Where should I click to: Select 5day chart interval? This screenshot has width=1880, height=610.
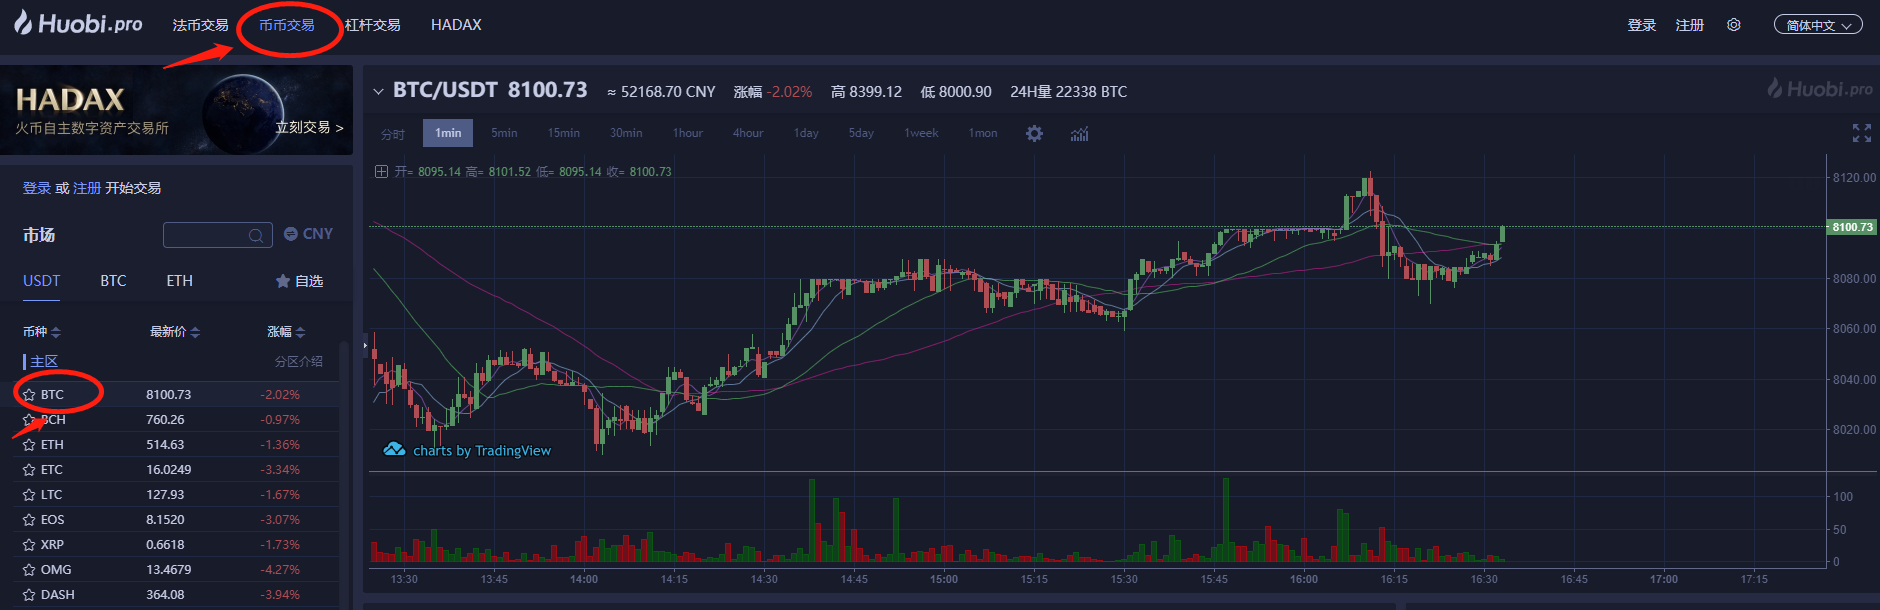click(861, 133)
